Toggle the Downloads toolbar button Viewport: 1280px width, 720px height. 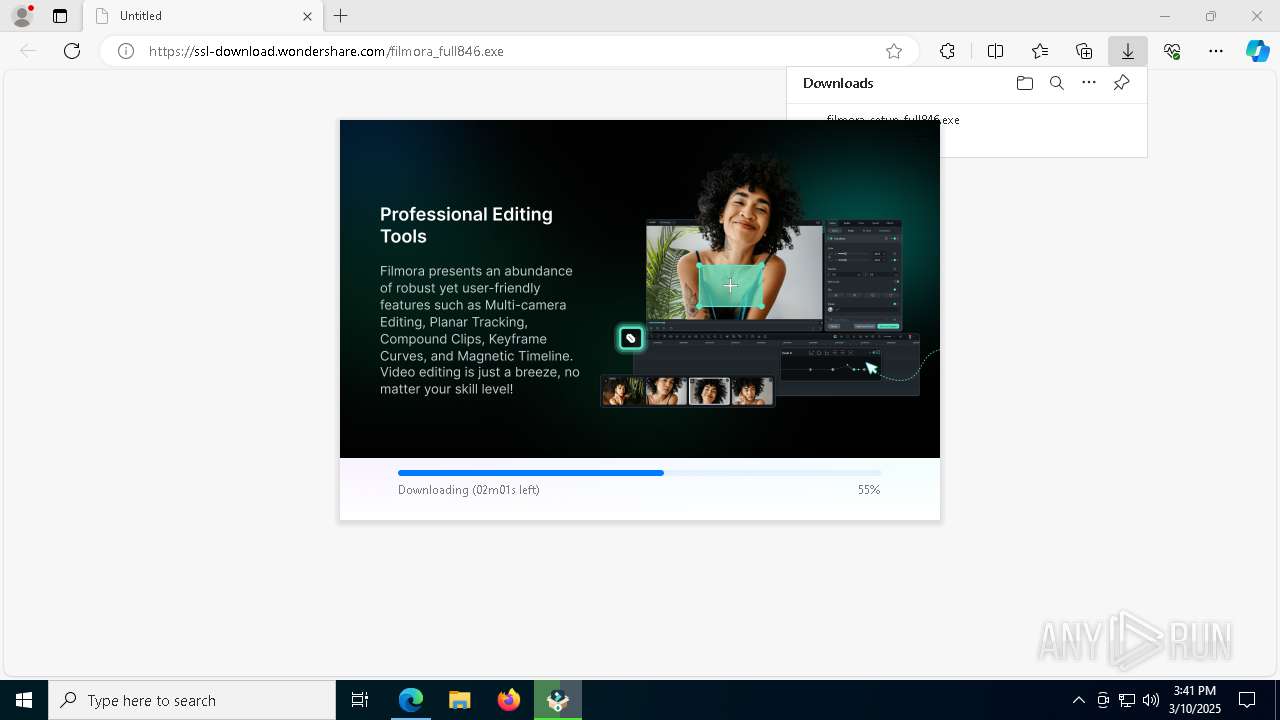point(1128,51)
